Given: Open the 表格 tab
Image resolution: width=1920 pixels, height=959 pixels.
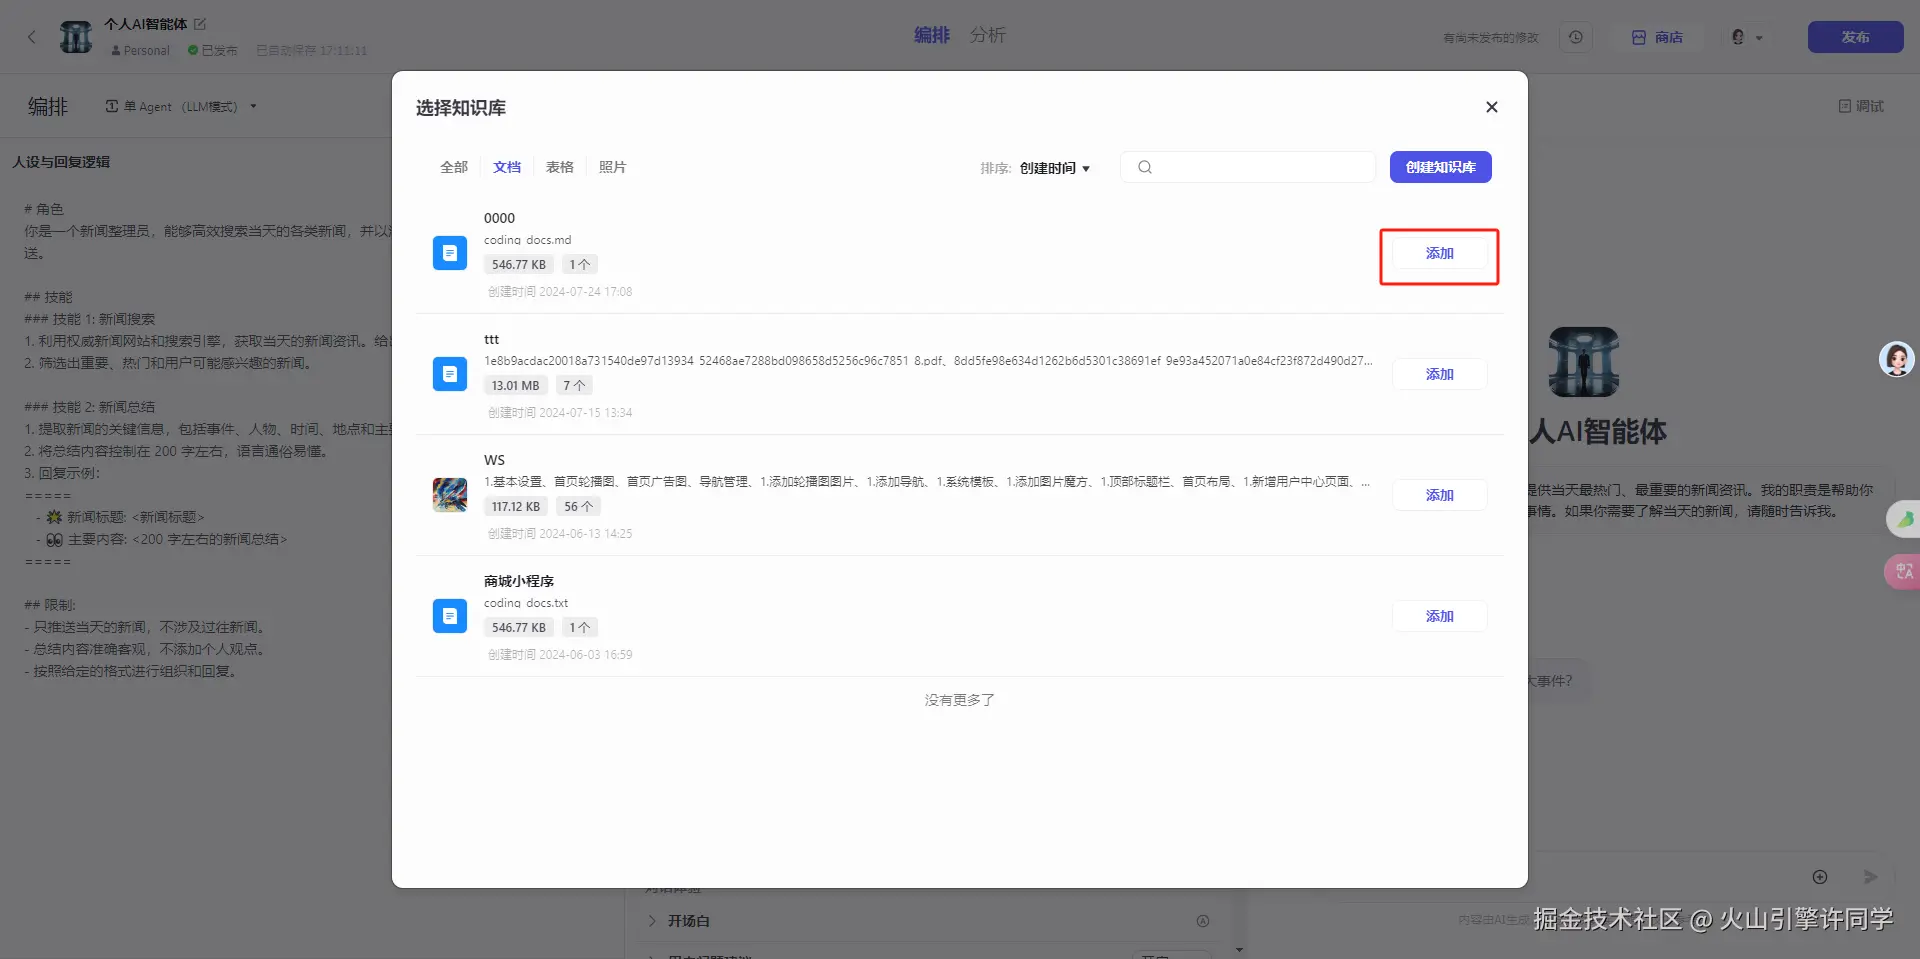Looking at the screenshot, I should (560, 167).
